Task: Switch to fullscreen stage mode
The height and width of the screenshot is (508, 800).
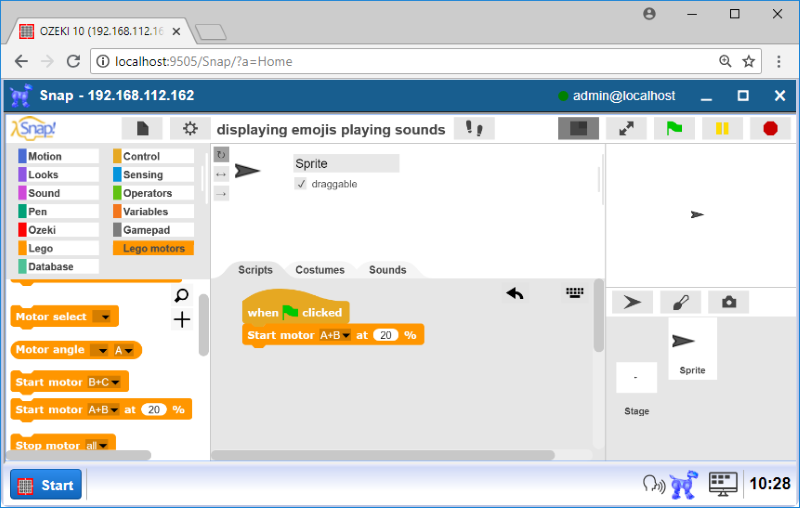Action: click(626, 128)
